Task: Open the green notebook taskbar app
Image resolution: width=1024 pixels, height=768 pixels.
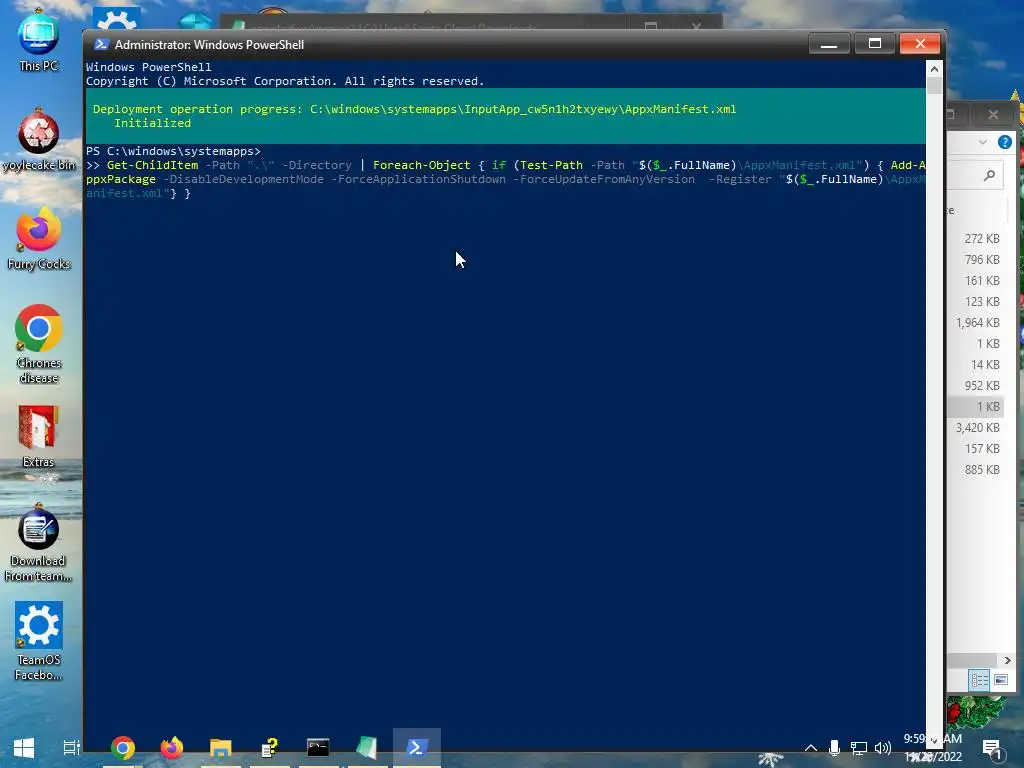Action: point(368,748)
